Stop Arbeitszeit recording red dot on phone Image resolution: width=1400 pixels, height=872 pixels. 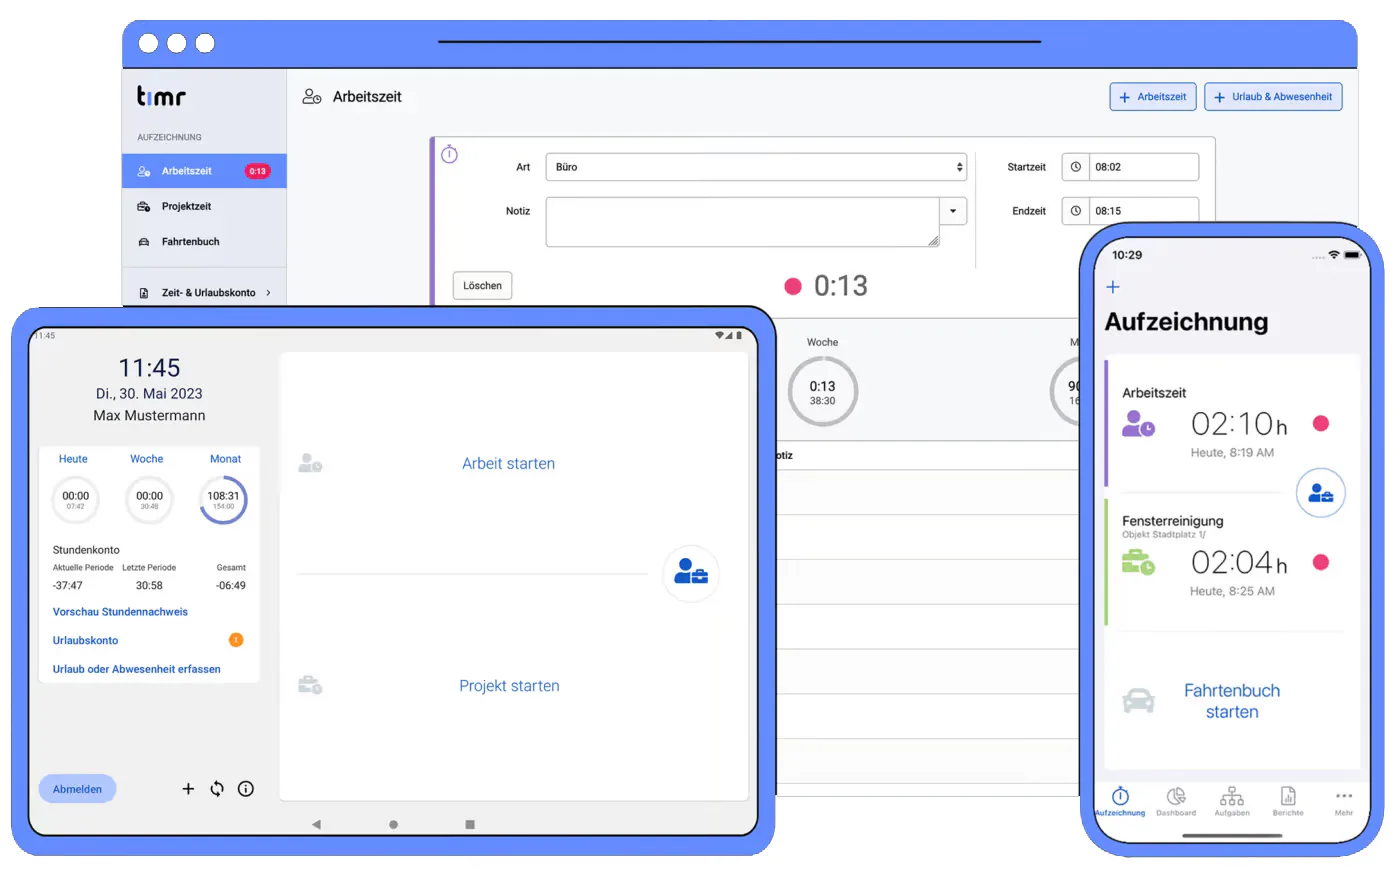1321,423
